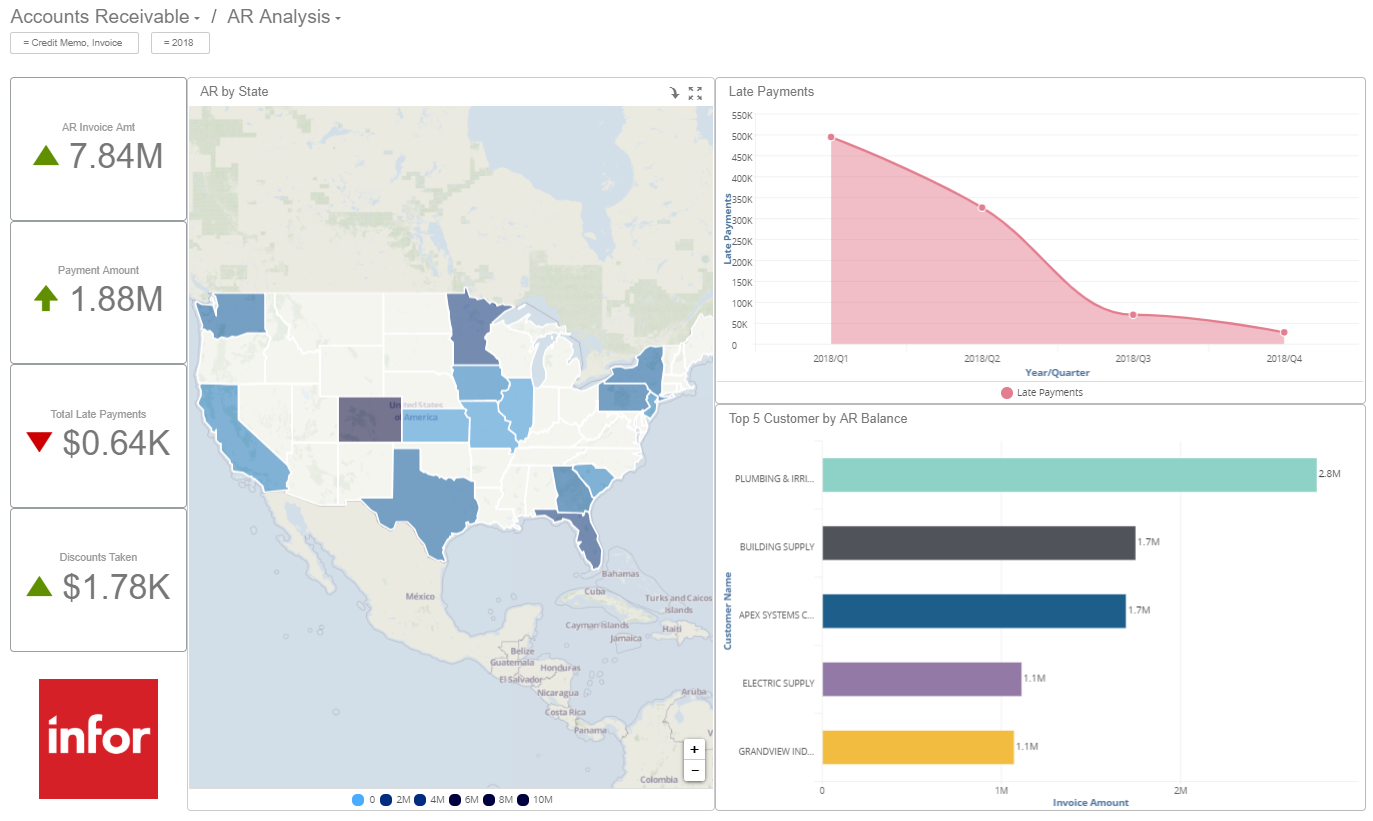Expand AR by State to fullscreen
Screen dimensions: 1373x821
click(695, 92)
